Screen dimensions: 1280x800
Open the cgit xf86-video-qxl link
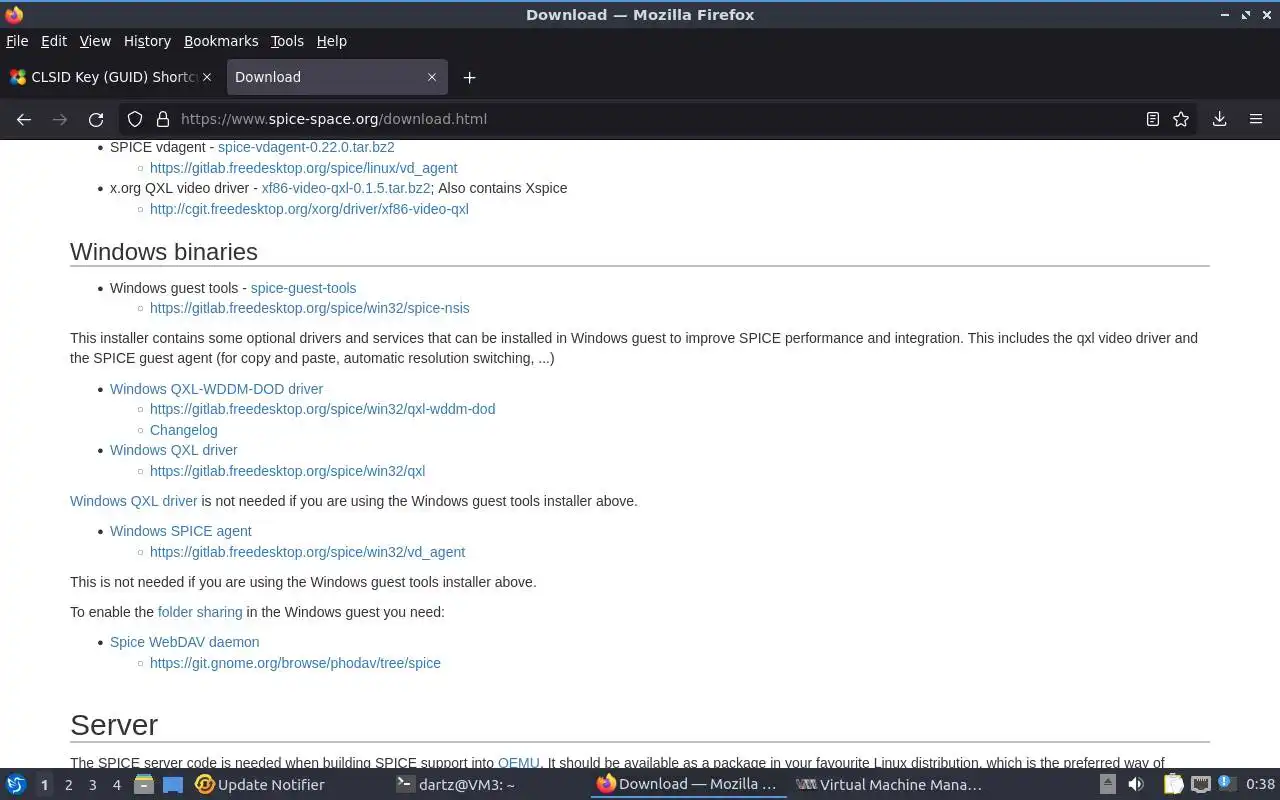pyautogui.click(x=309, y=209)
